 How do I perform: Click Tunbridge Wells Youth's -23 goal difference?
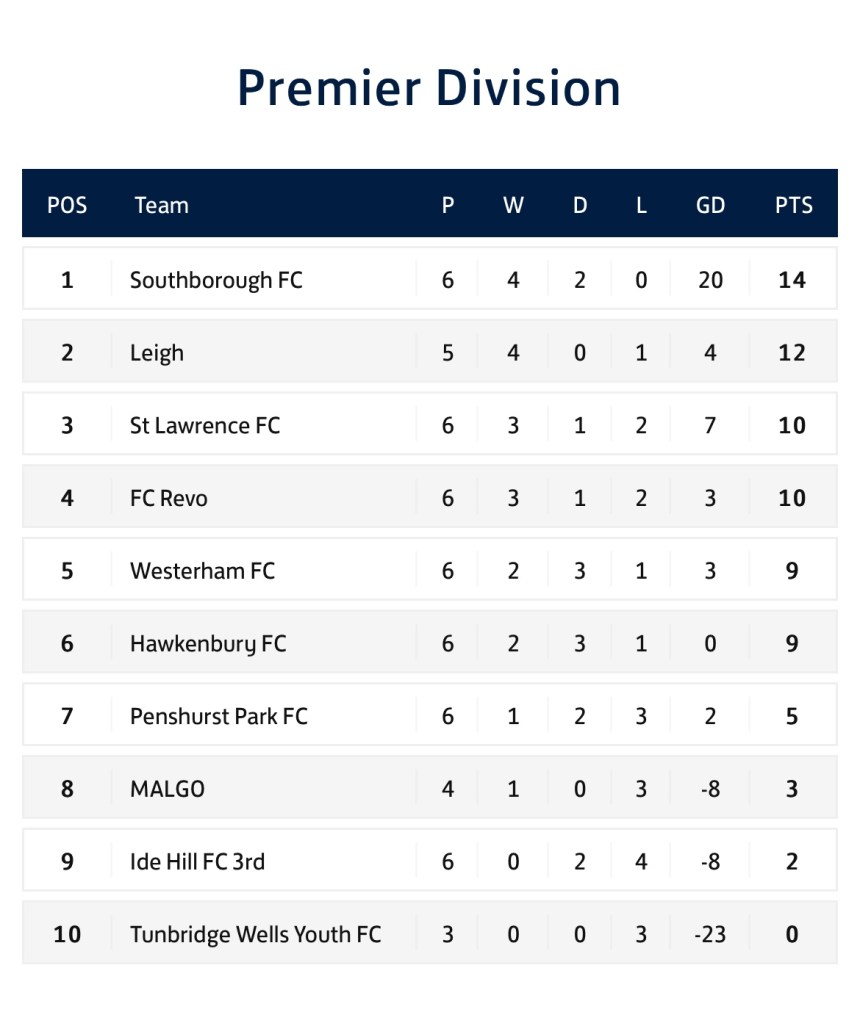[x=710, y=934]
